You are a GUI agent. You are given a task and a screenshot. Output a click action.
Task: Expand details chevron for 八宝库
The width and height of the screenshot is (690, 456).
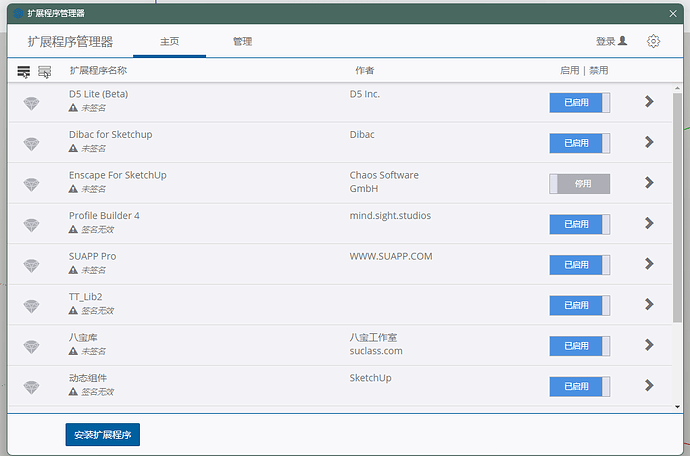(649, 345)
